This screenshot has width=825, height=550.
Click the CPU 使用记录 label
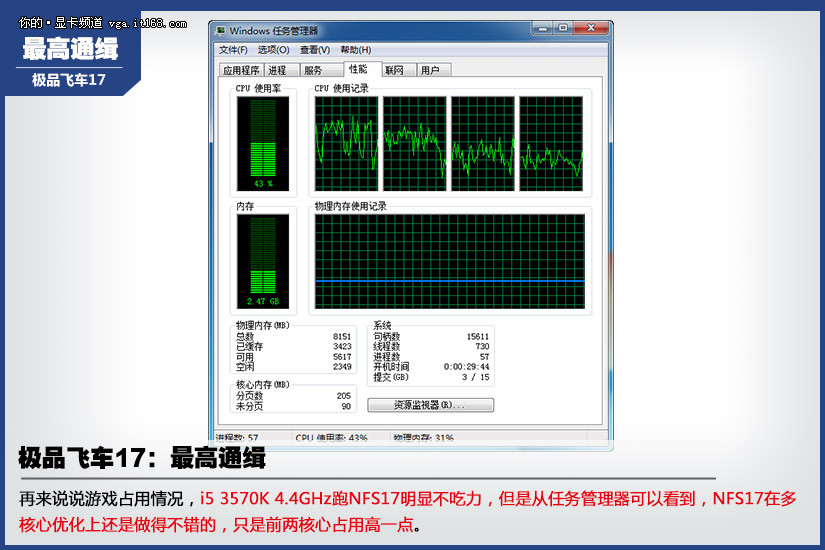(x=341, y=88)
